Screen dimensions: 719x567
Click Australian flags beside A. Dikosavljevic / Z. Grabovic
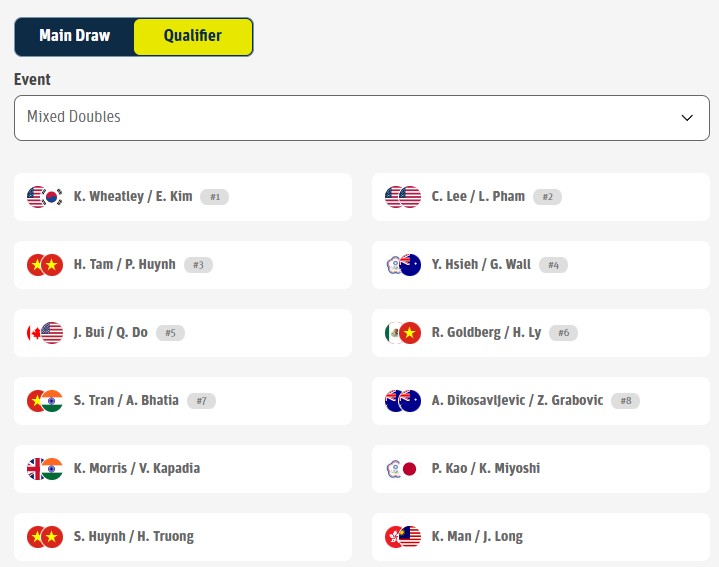(403, 401)
